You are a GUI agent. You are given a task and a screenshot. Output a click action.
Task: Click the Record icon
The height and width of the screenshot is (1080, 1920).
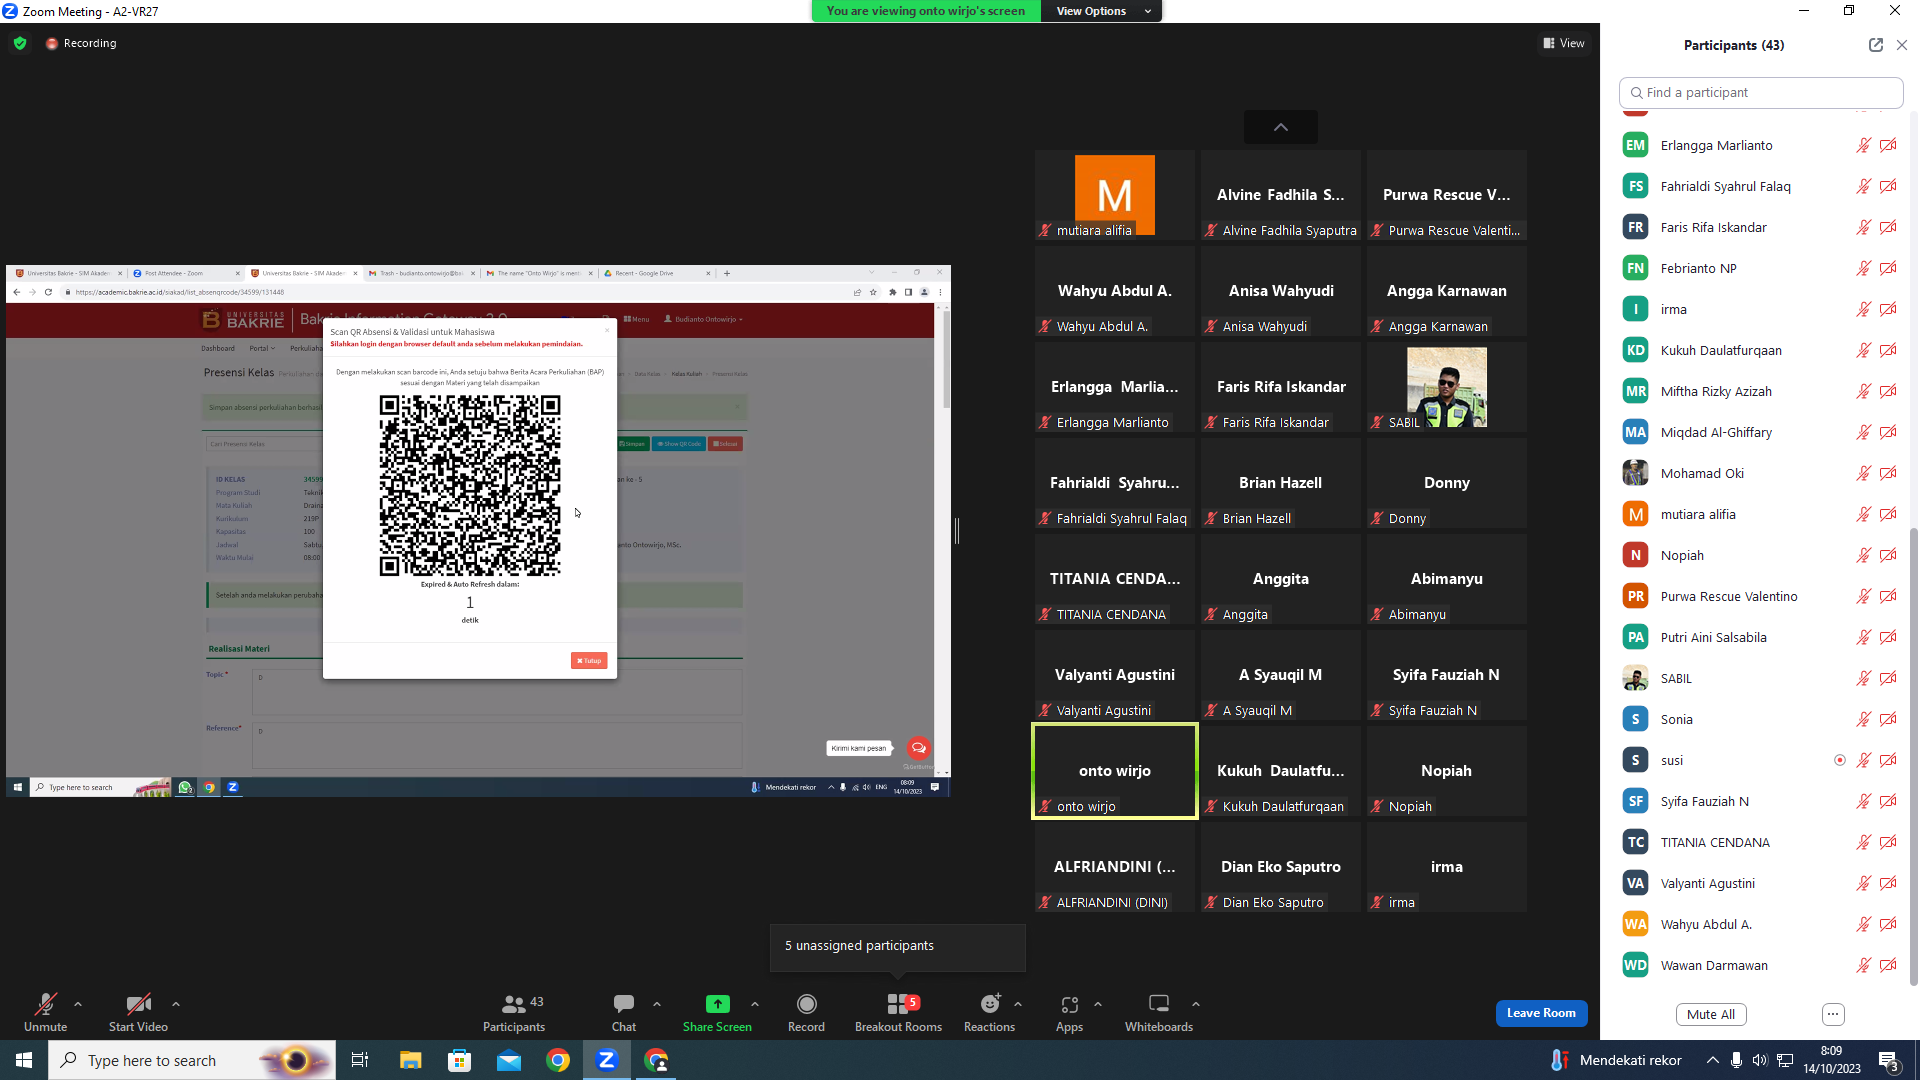pos(806,1004)
